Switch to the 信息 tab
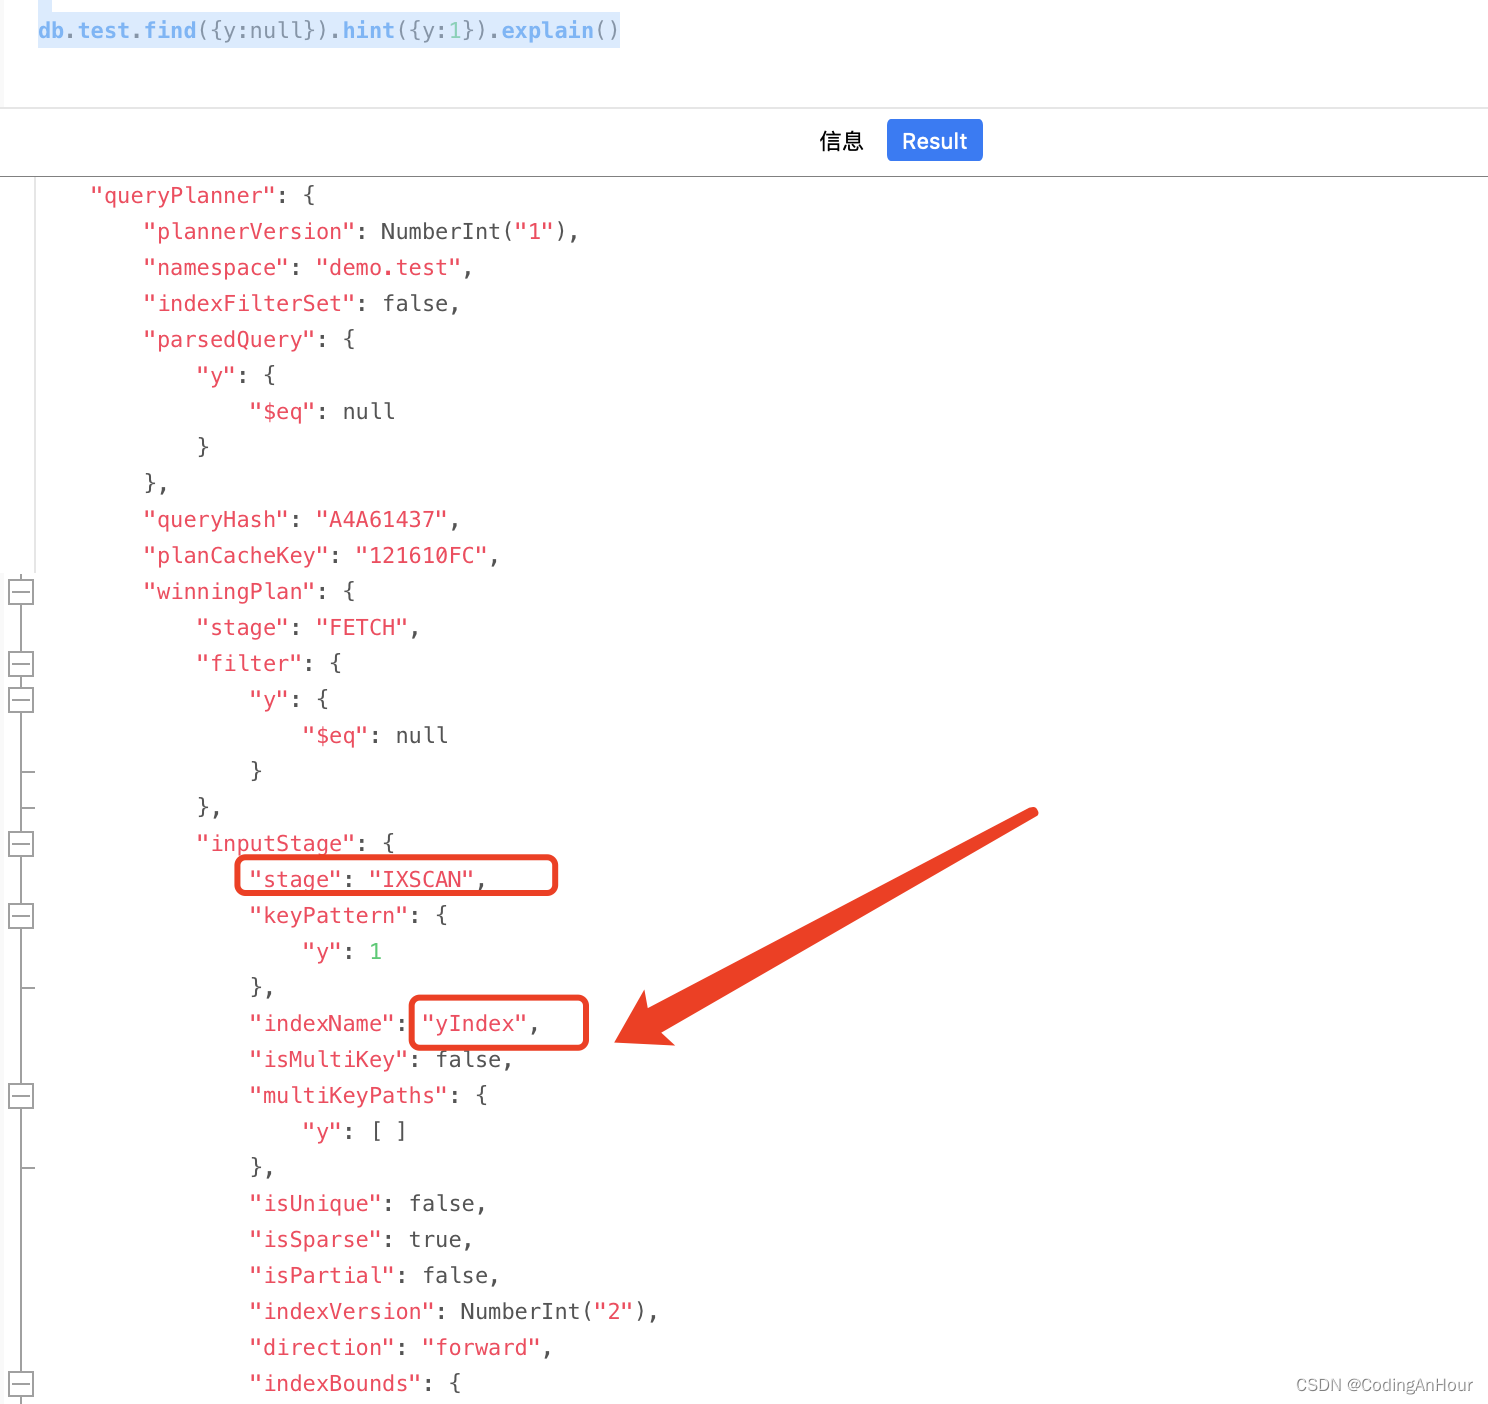Screen dimensions: 1488x1404 (841, 141)
